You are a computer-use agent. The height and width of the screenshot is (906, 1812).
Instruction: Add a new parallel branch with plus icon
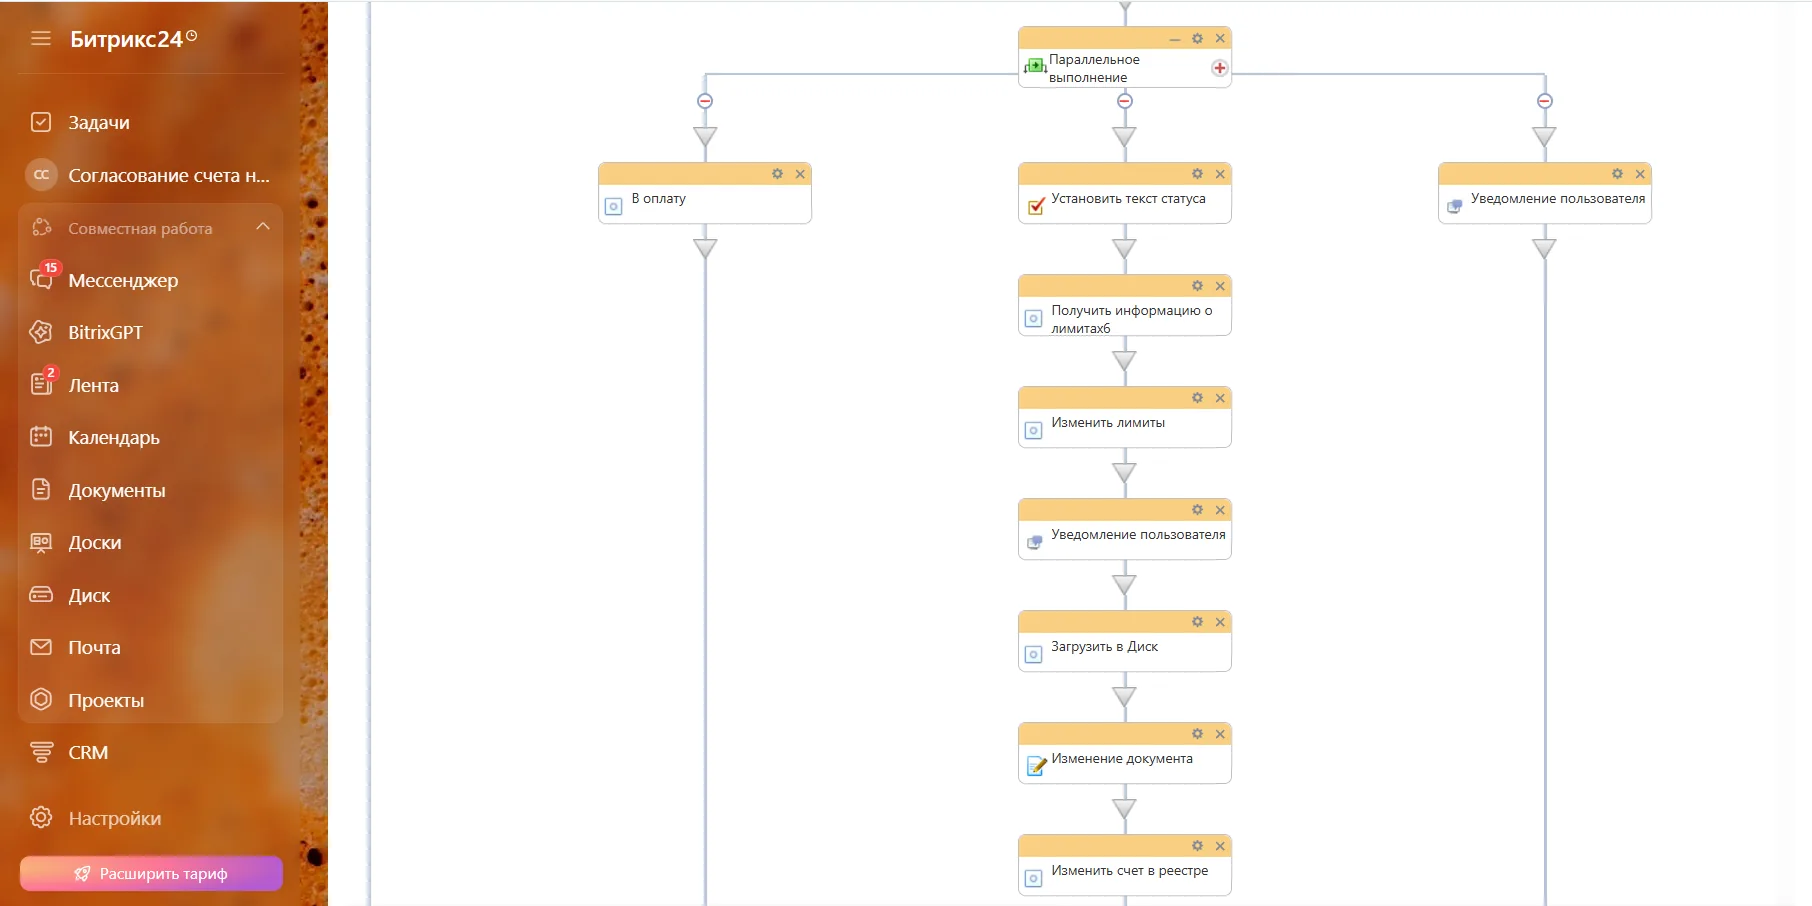(x=1219, y=68)
